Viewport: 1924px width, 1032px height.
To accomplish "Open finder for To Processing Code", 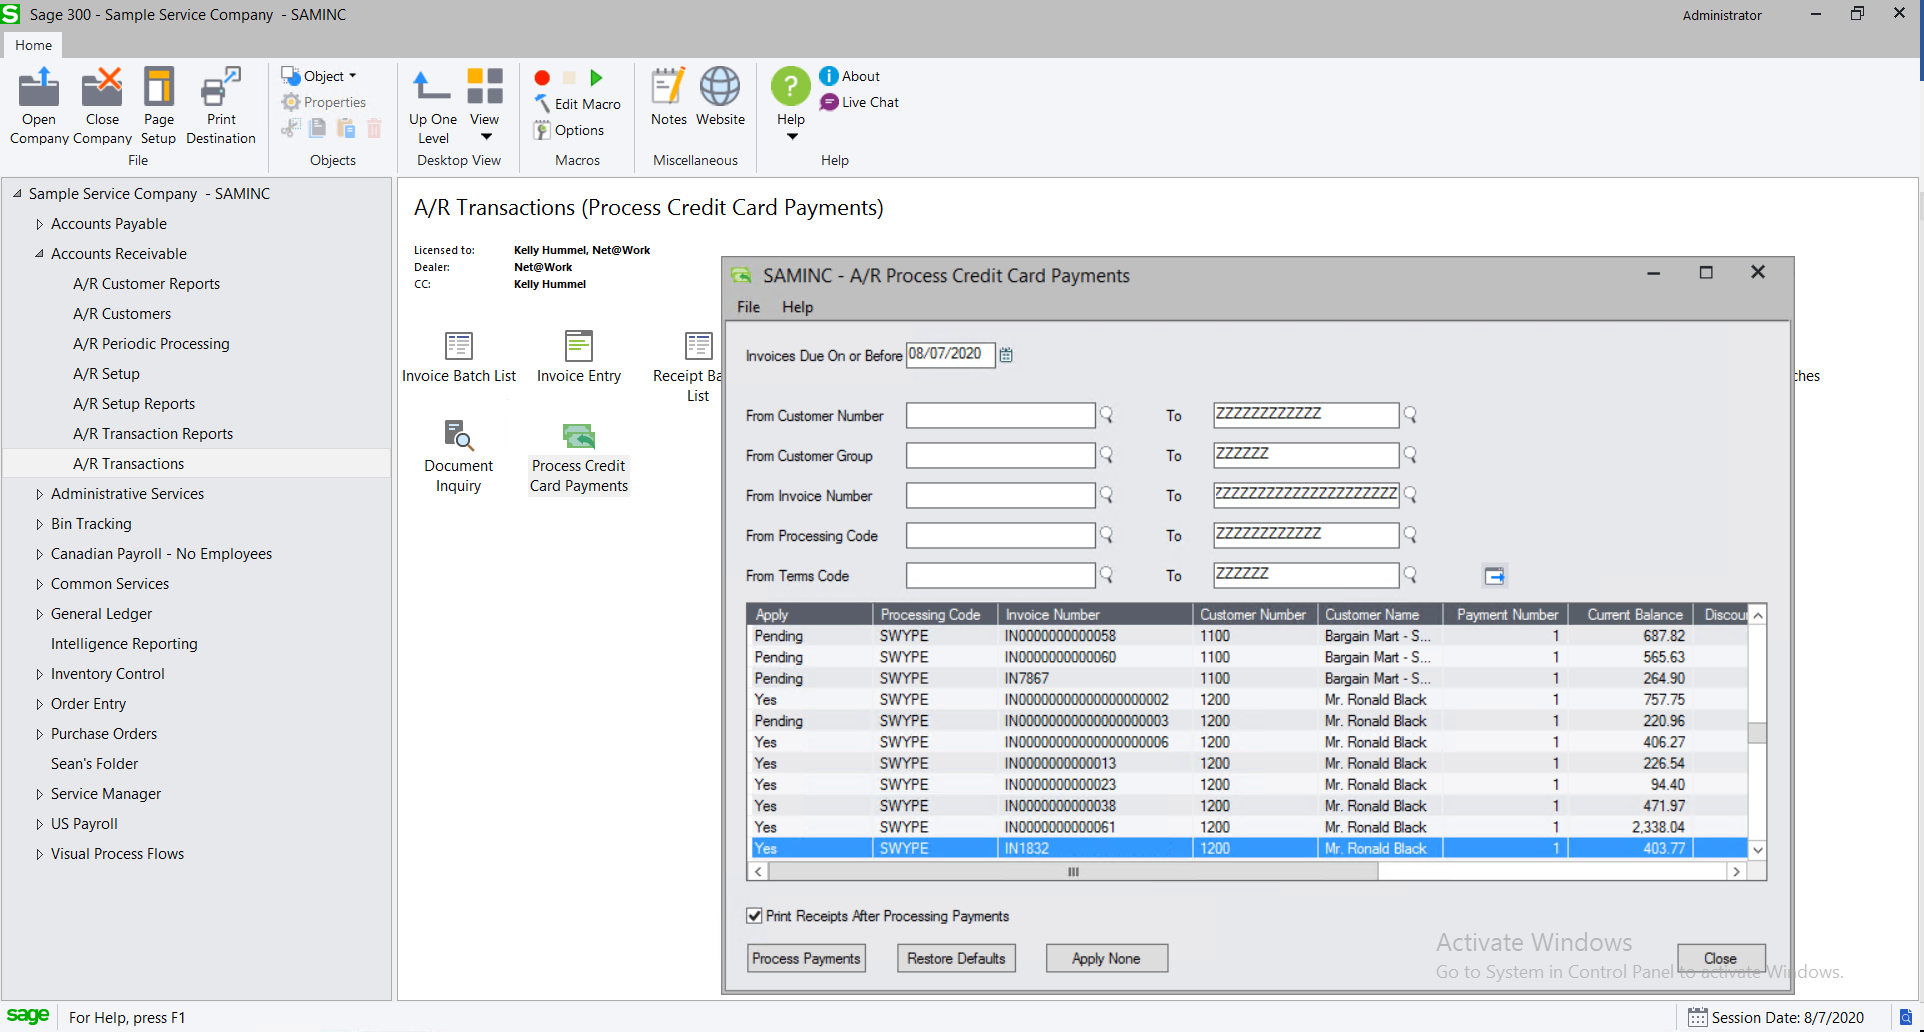I will 1410,535.
